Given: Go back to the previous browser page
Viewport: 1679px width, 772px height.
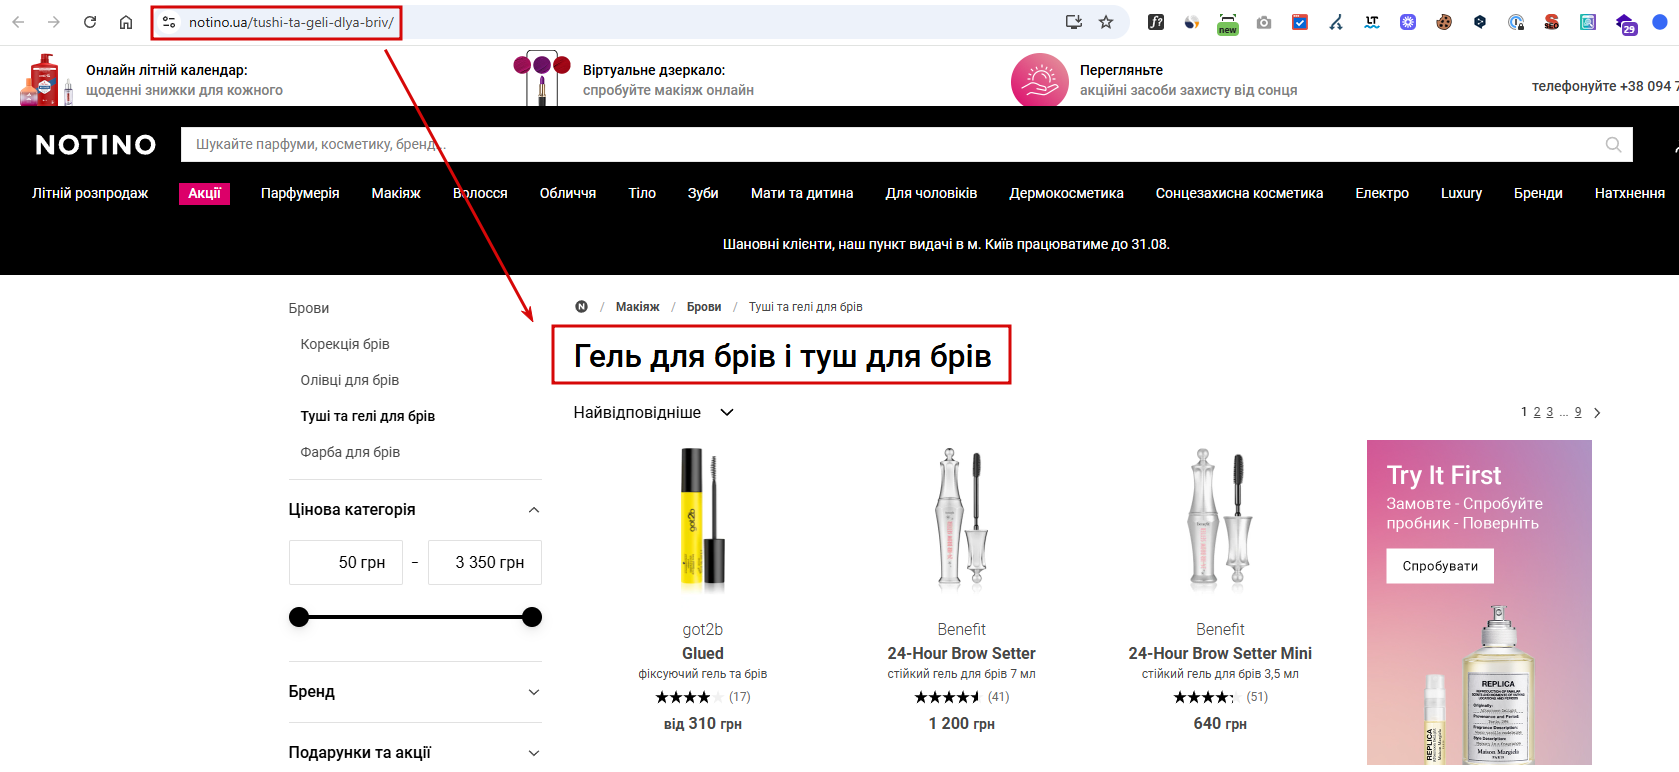Looking at the screenshot, I should [18, 22].
